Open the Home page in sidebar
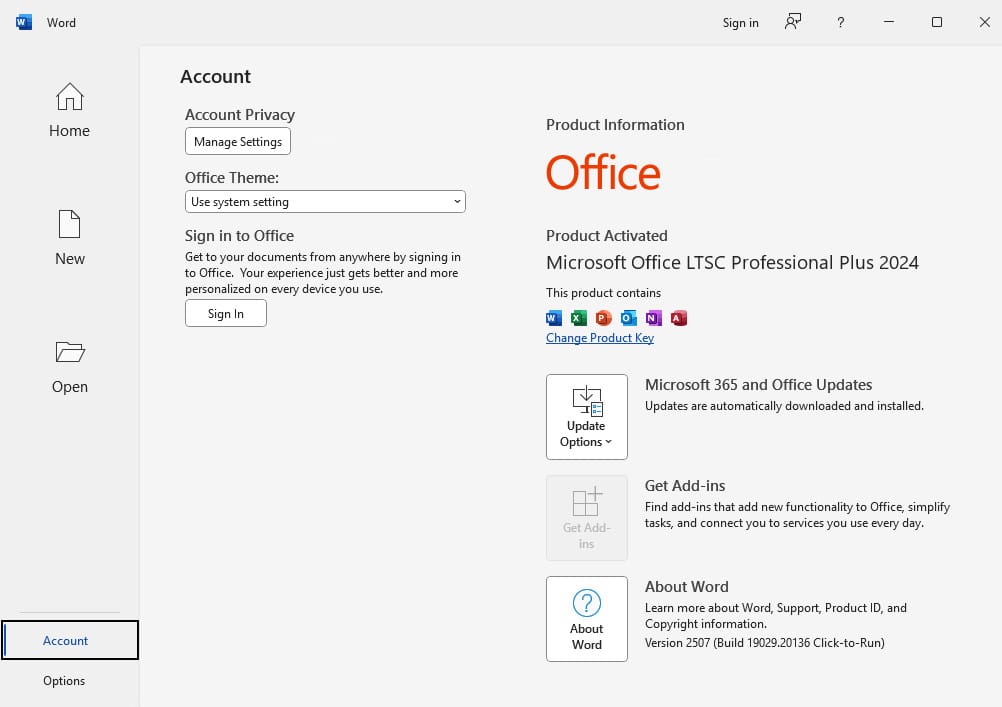1002x707 pixels. (x=69, y=110)
